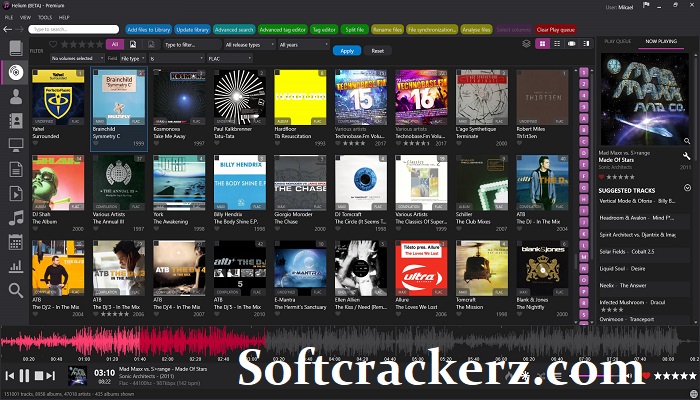Open the playlists play-file icon in sidebar
This screenshot has height=400, width=700.
(x=16, y=194)
